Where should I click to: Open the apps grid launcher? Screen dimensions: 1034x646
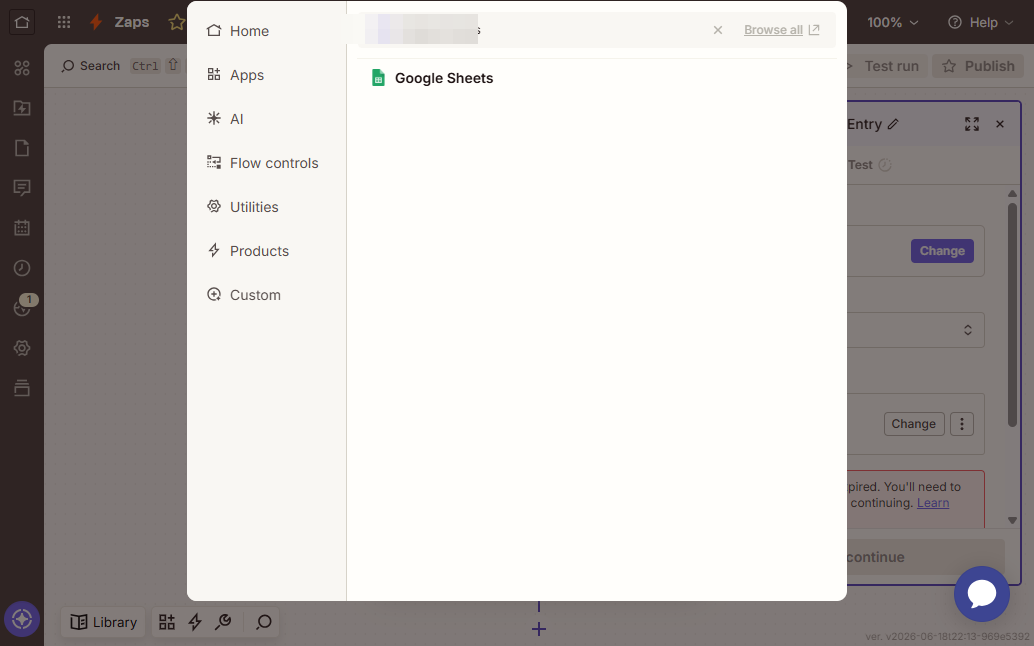(x=64, y=22)
